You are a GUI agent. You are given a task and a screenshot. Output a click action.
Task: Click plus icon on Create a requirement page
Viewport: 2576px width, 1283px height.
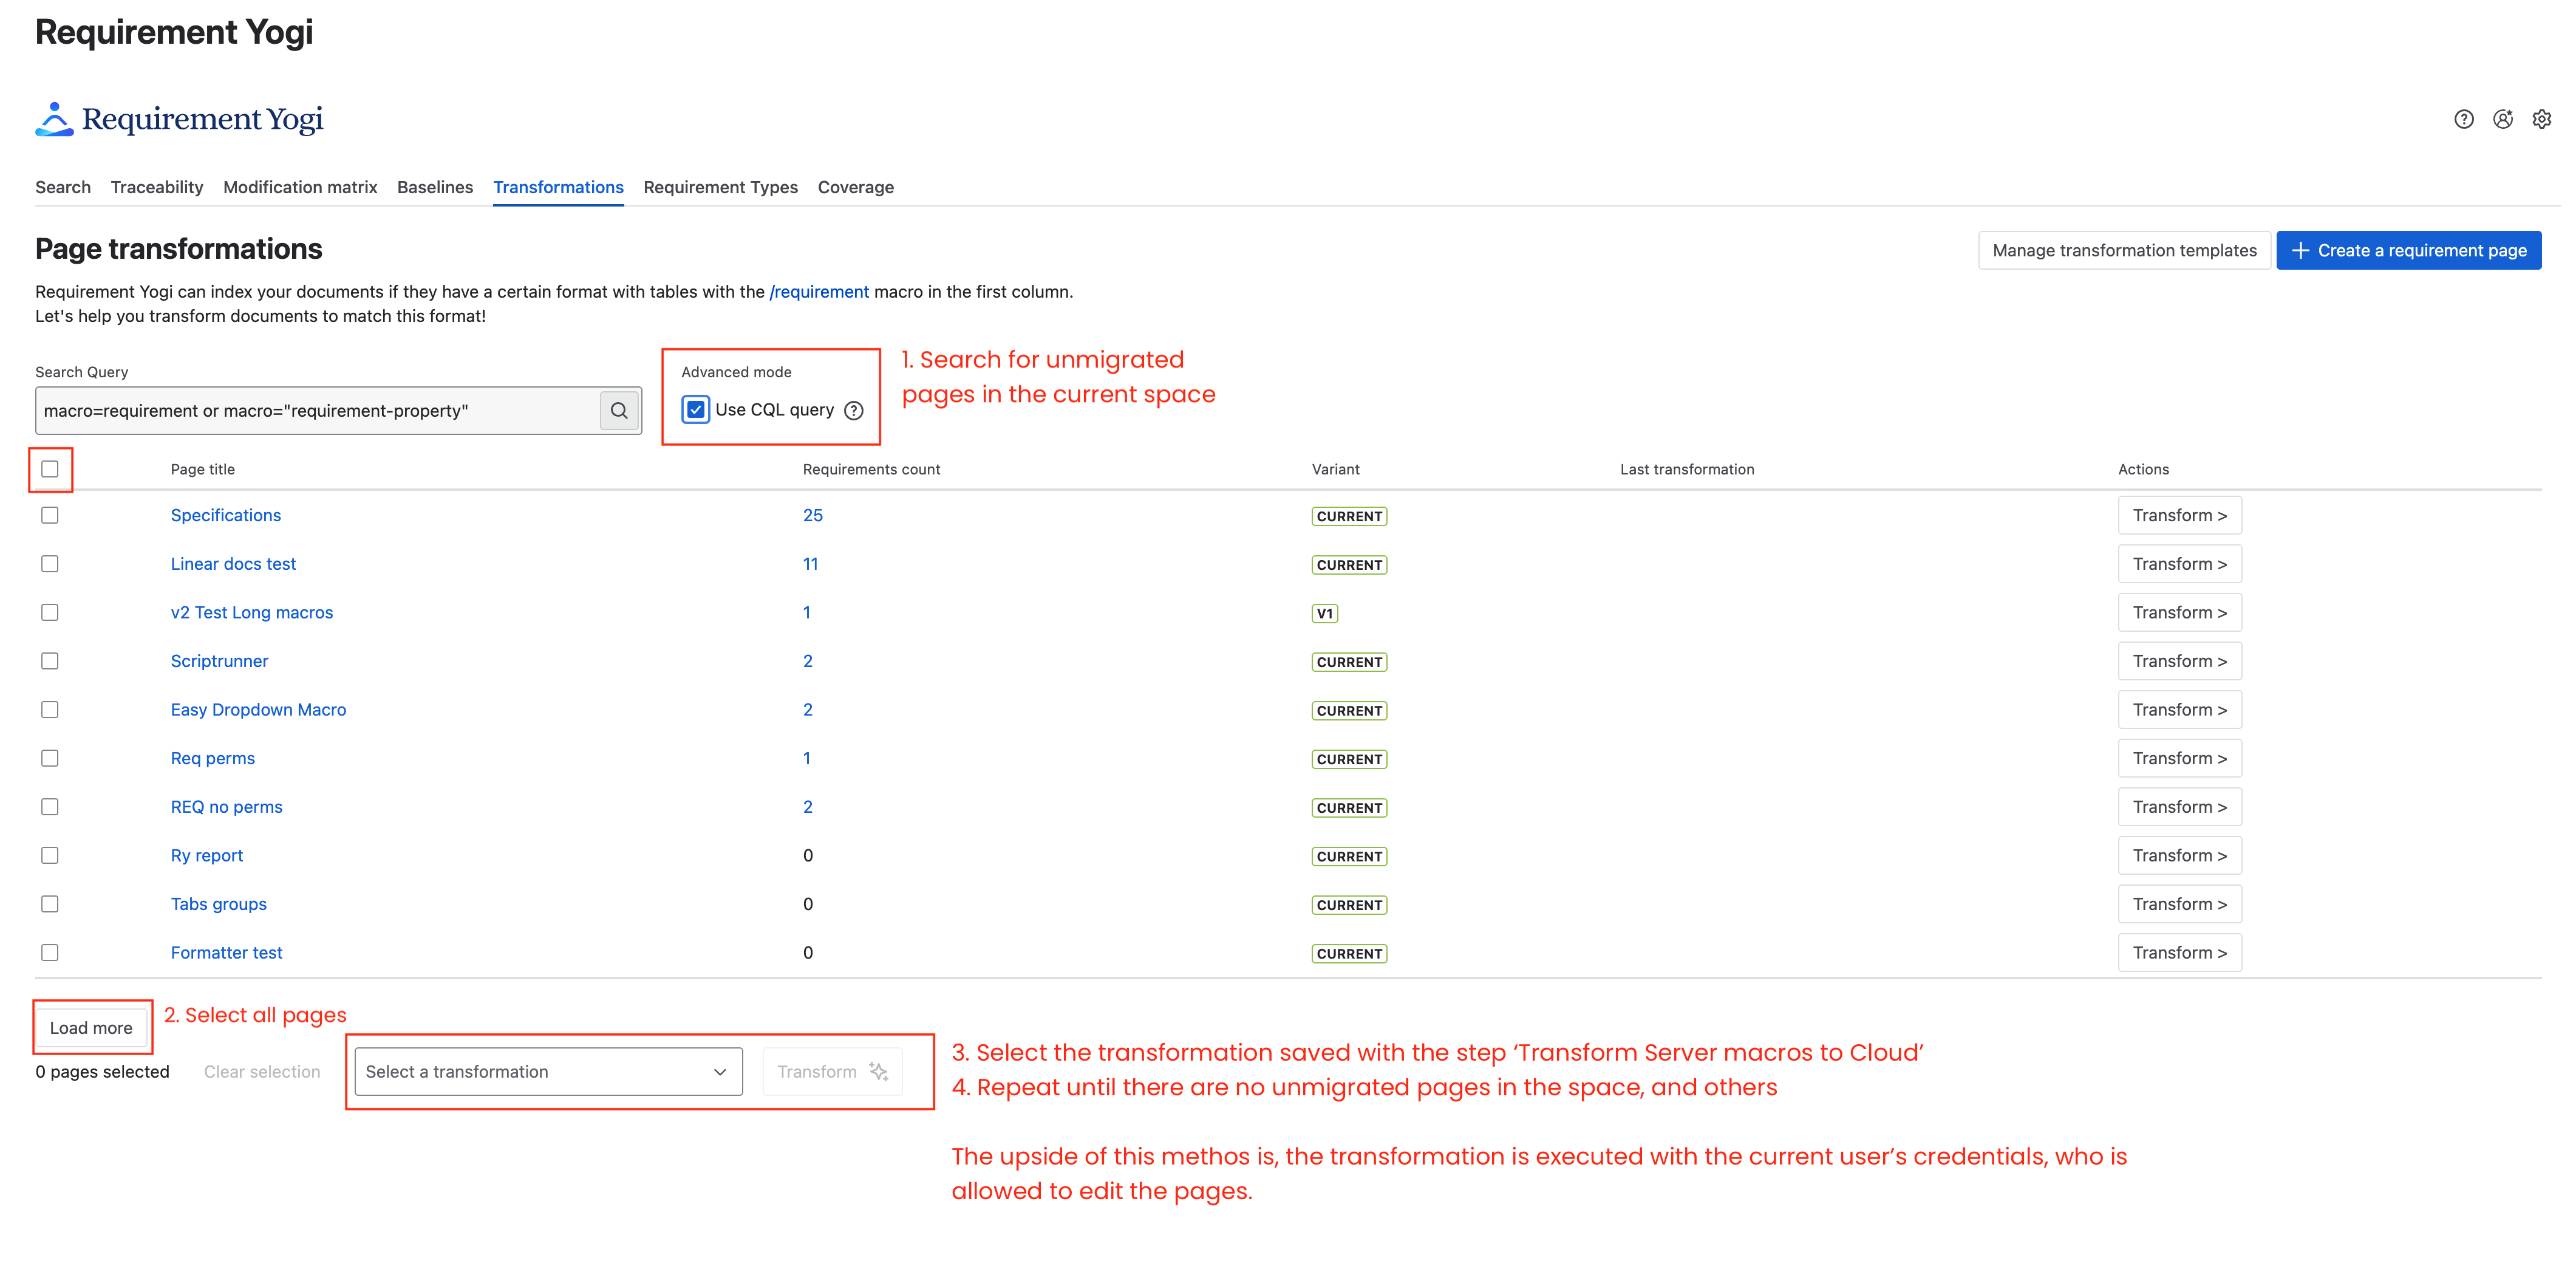(2300, 250)
